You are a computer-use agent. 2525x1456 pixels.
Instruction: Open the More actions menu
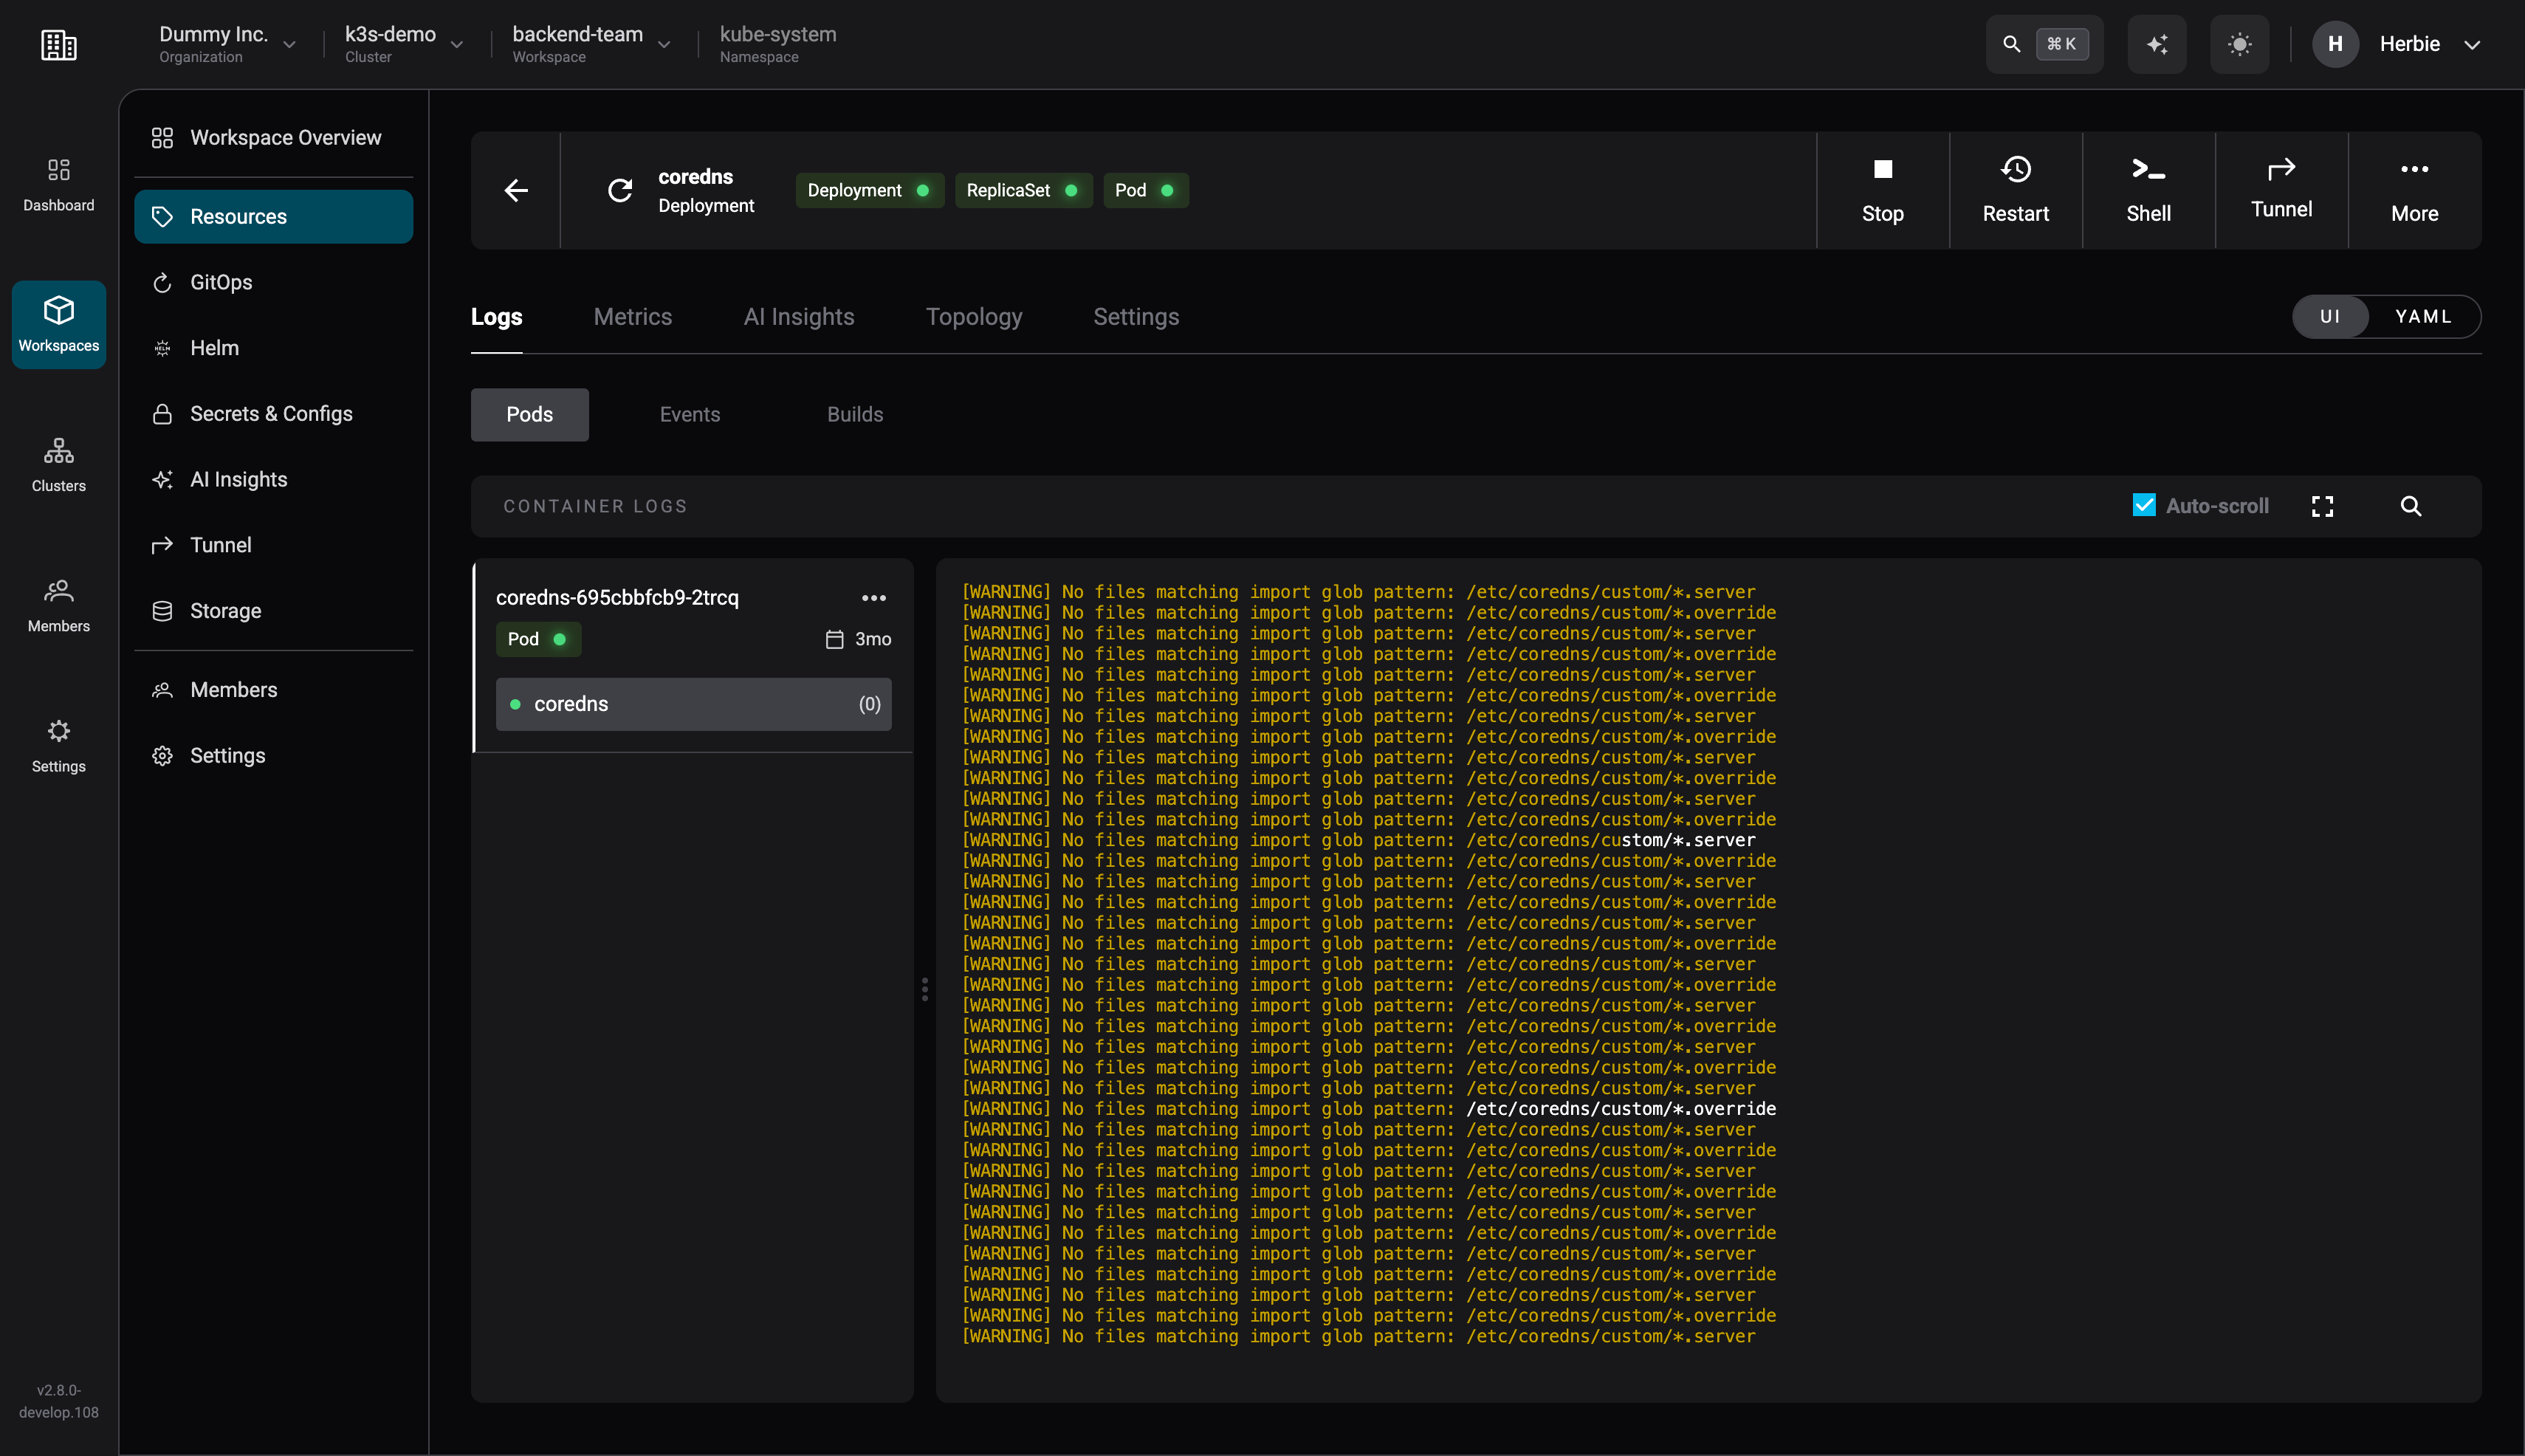pos(2414,190)
